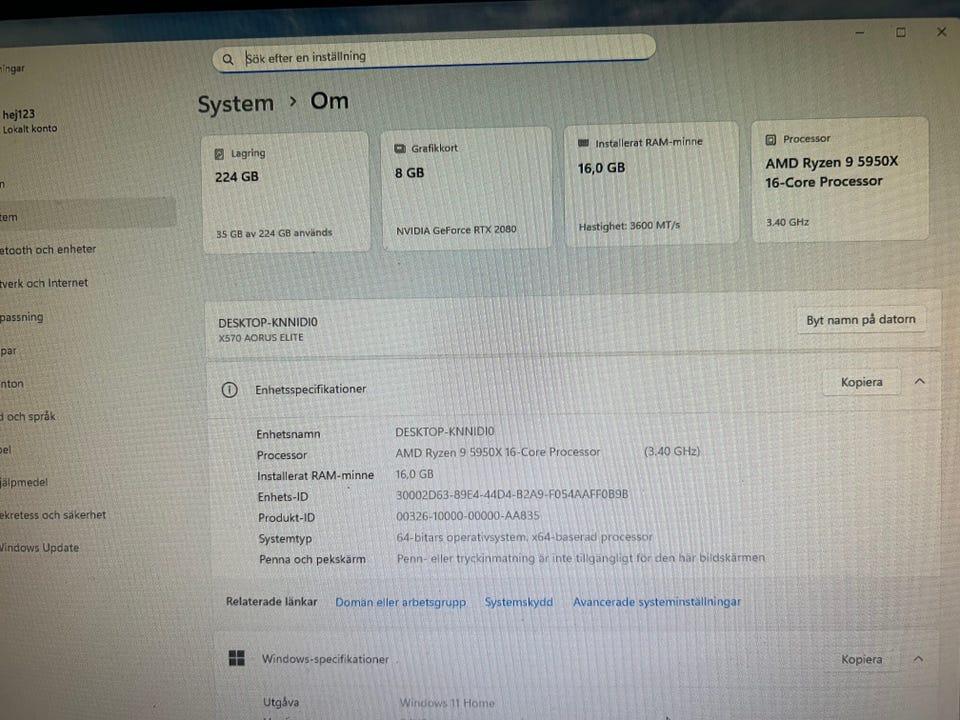Open 'Domän eller arbetsgrupp' link
Image resolution: width=960 pixels, height=720 pixels.
[x=400, y=602]
